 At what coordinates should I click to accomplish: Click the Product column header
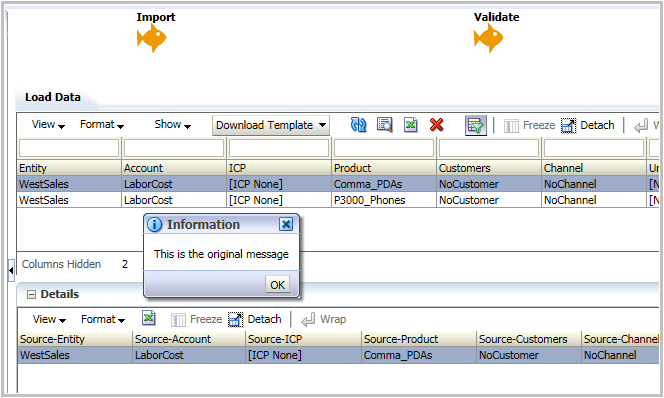[x=384, y=168]
